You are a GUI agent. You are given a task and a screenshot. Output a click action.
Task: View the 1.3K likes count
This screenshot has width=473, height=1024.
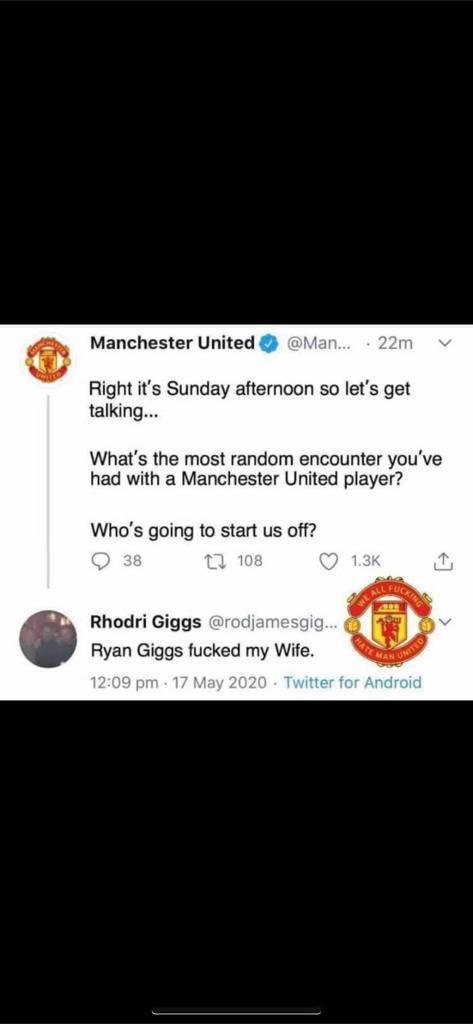(x=365, y=560)
